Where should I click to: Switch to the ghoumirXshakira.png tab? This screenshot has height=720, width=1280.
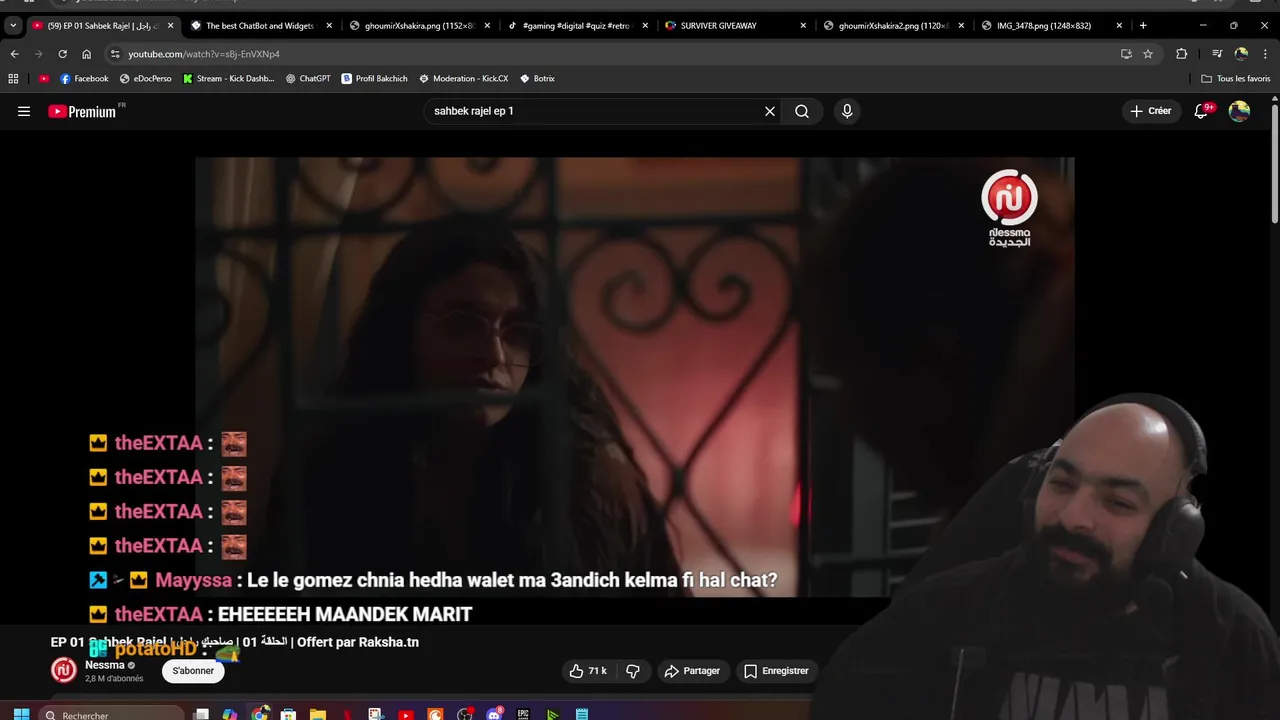point(418,25)
